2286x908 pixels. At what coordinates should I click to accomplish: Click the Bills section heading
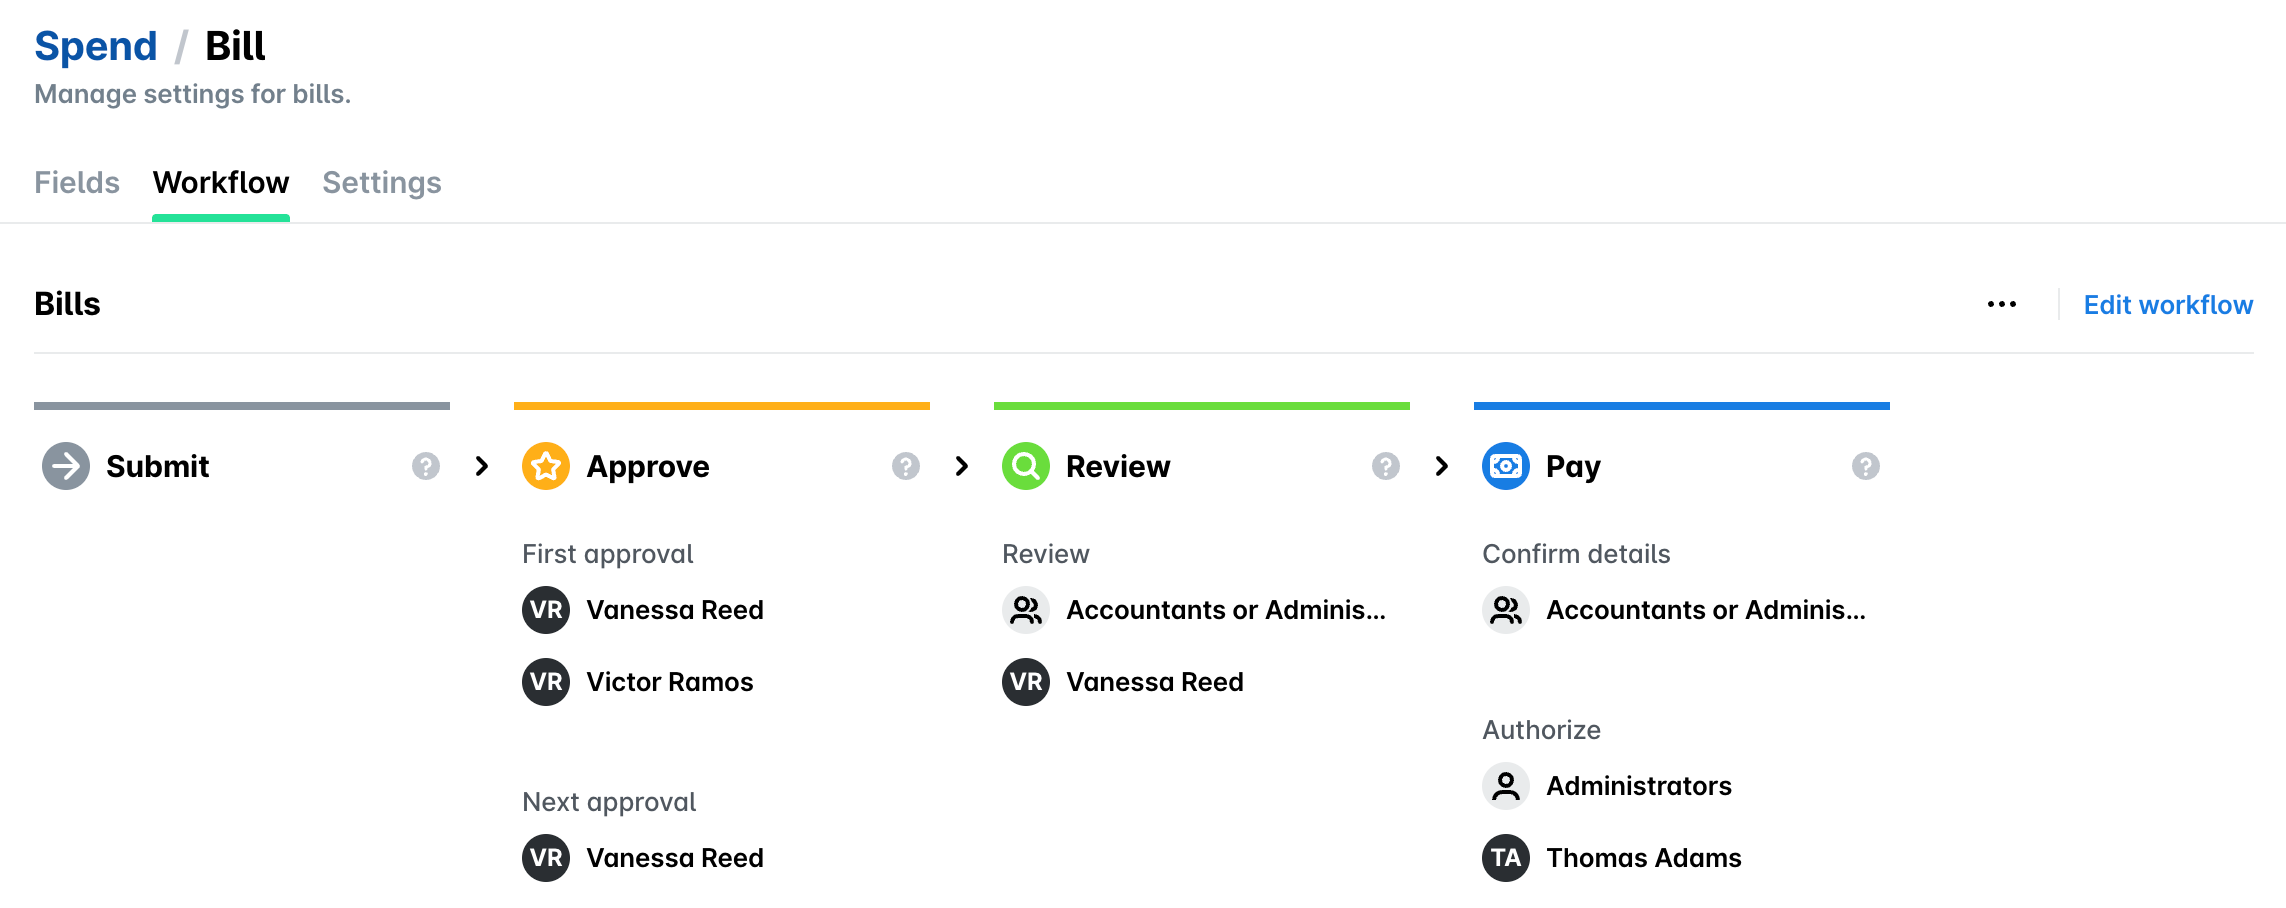[x=67, y=304]
